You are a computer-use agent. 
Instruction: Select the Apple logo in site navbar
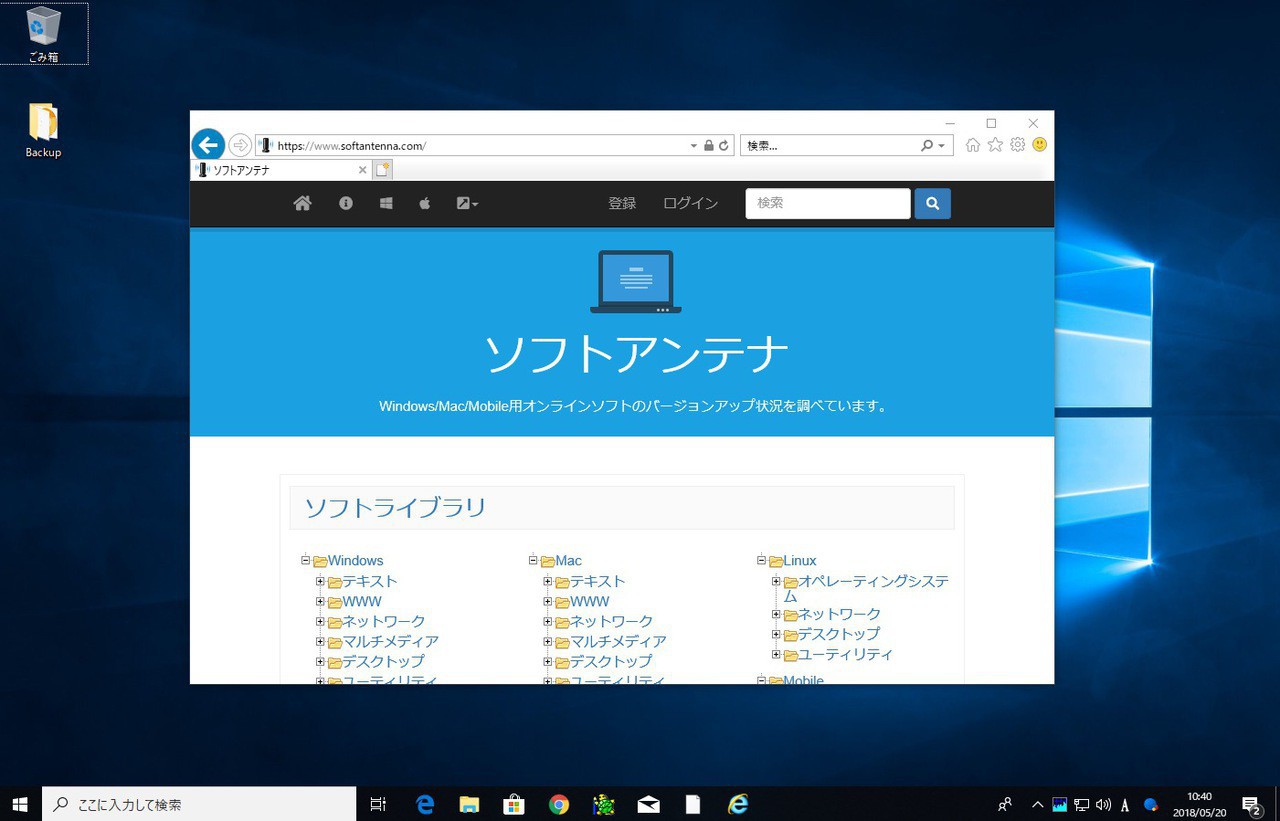(x=424, y=203)
